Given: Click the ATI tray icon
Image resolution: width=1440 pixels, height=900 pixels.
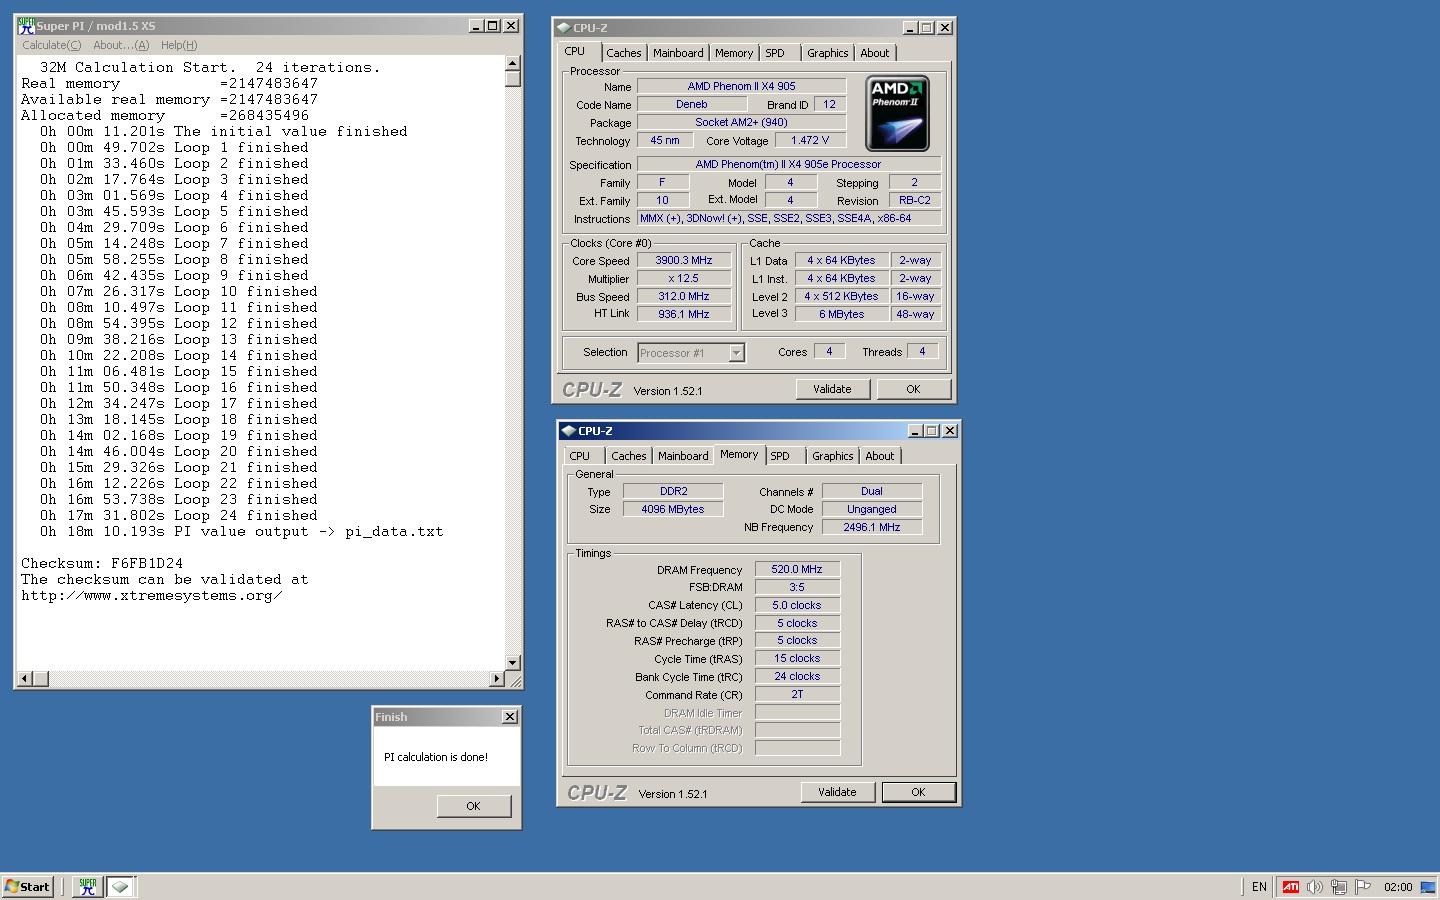Looking at the screenshot, I should 1290,887.
